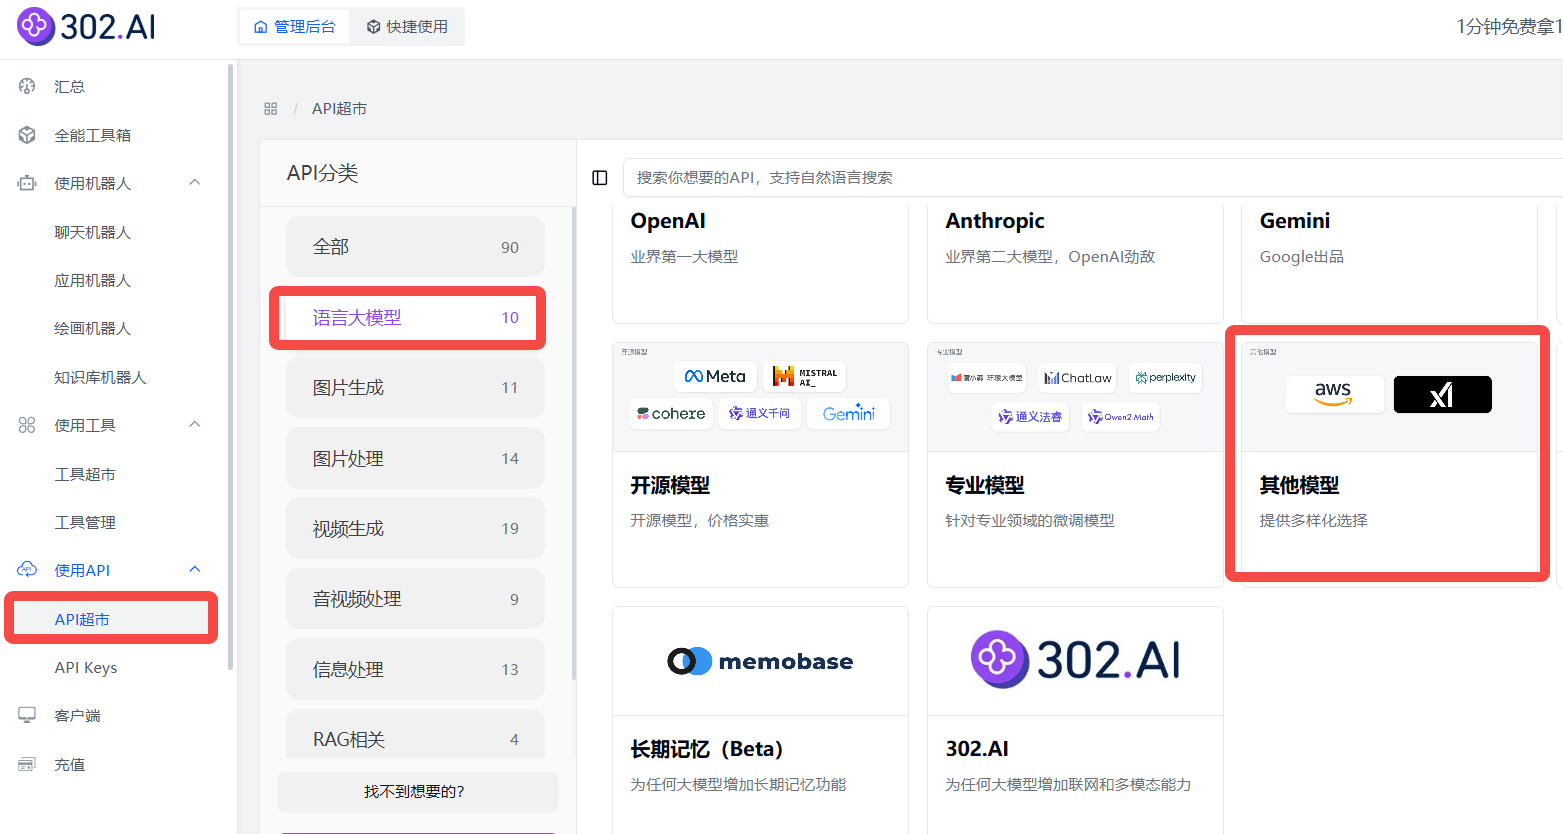Screen dimensions: 1563x834
Task: Click the 雷小蓉 开源大模型 logo
Action: coord(986,378)
